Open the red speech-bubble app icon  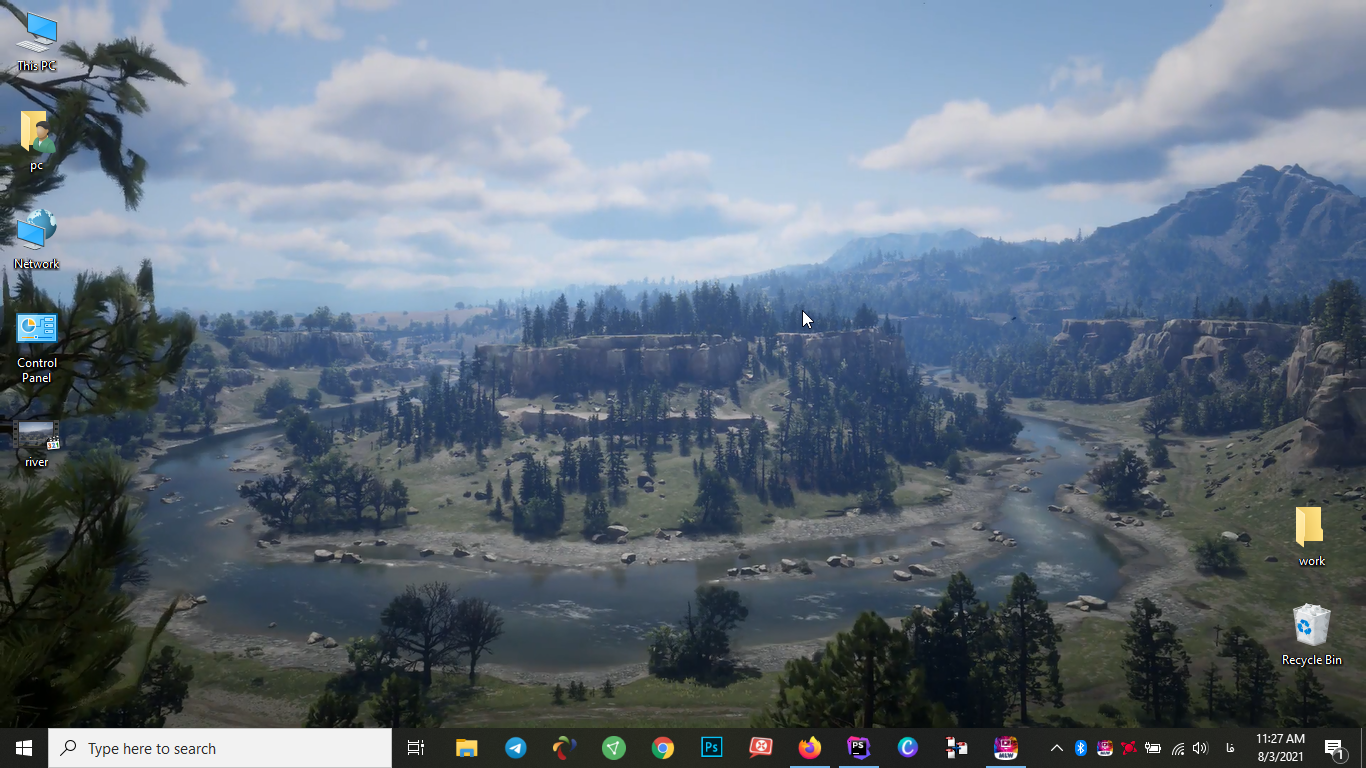(x=760, y=748)
